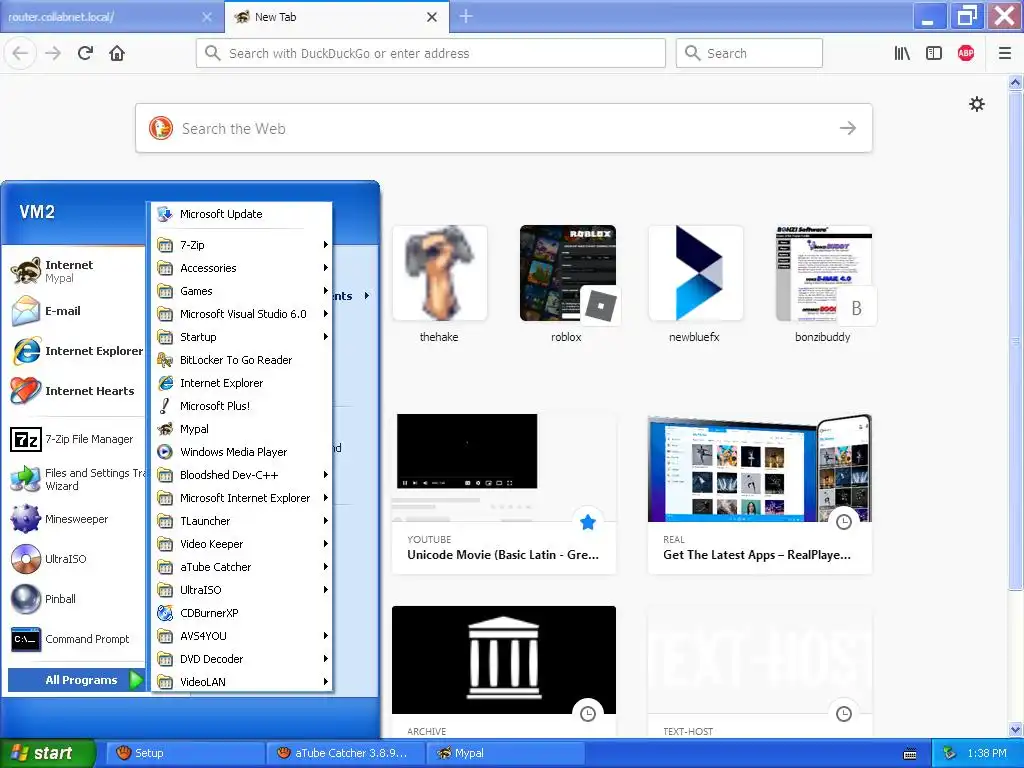Launch Mypal from All Programs list
Screen dimensions: 1024x768
(x=242, y=429)
